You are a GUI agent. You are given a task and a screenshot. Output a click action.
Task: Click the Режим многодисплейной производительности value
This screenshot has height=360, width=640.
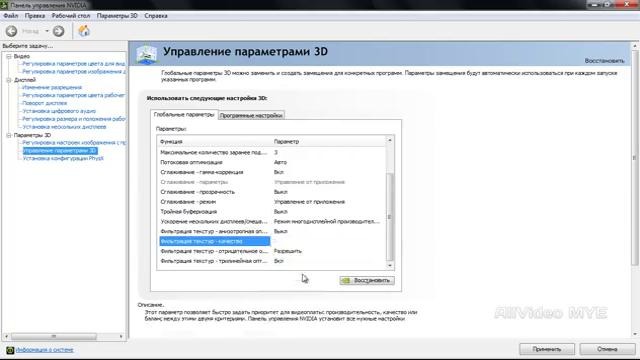(x=327, y=222)
